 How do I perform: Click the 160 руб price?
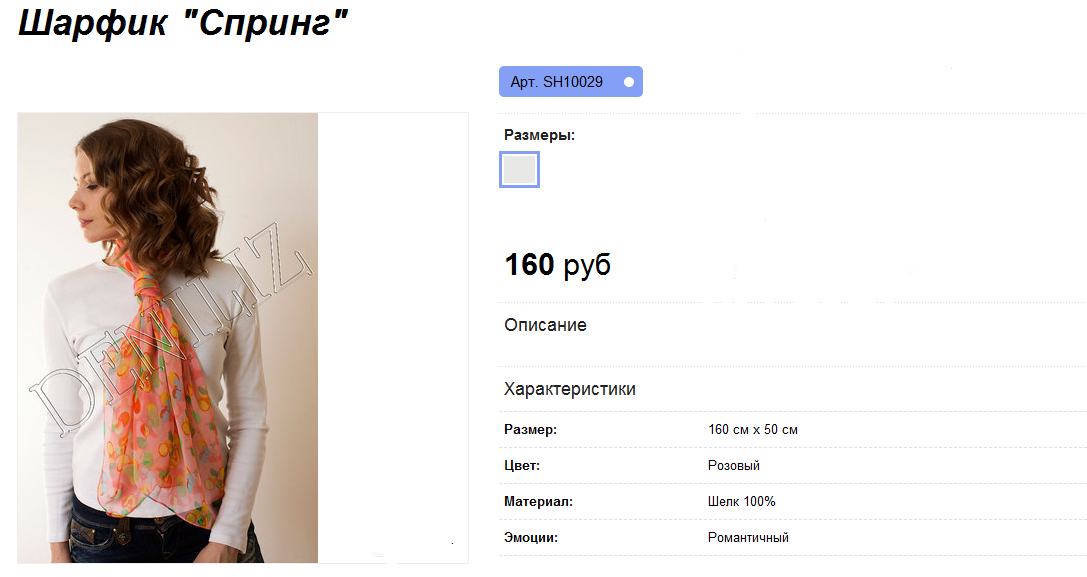point(557,264)
